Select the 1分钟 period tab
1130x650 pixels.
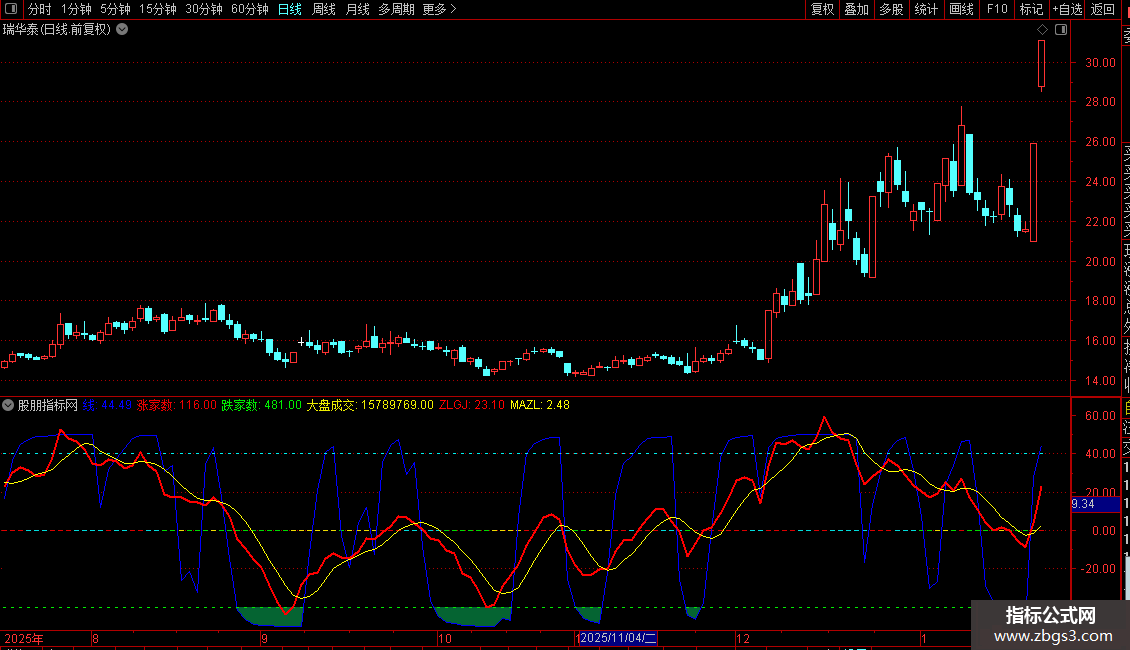coord(76,9)
